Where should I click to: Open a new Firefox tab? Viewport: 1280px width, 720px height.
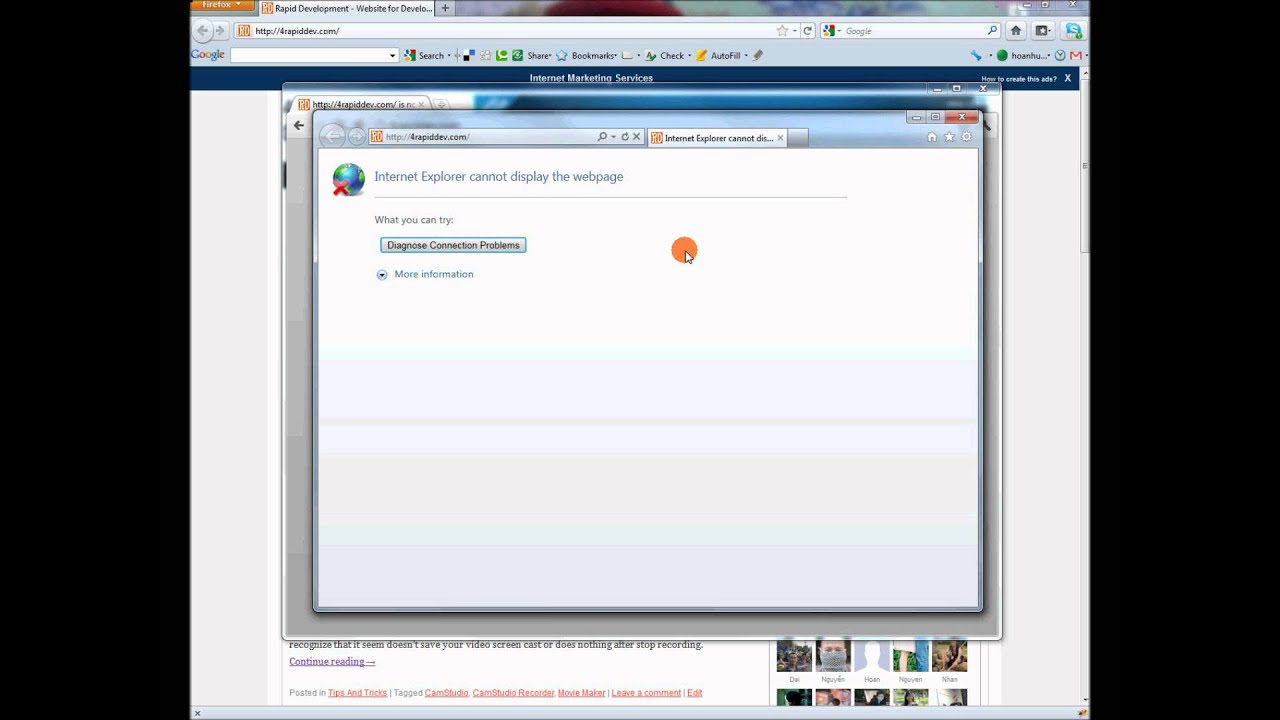[x=445, y=8]
